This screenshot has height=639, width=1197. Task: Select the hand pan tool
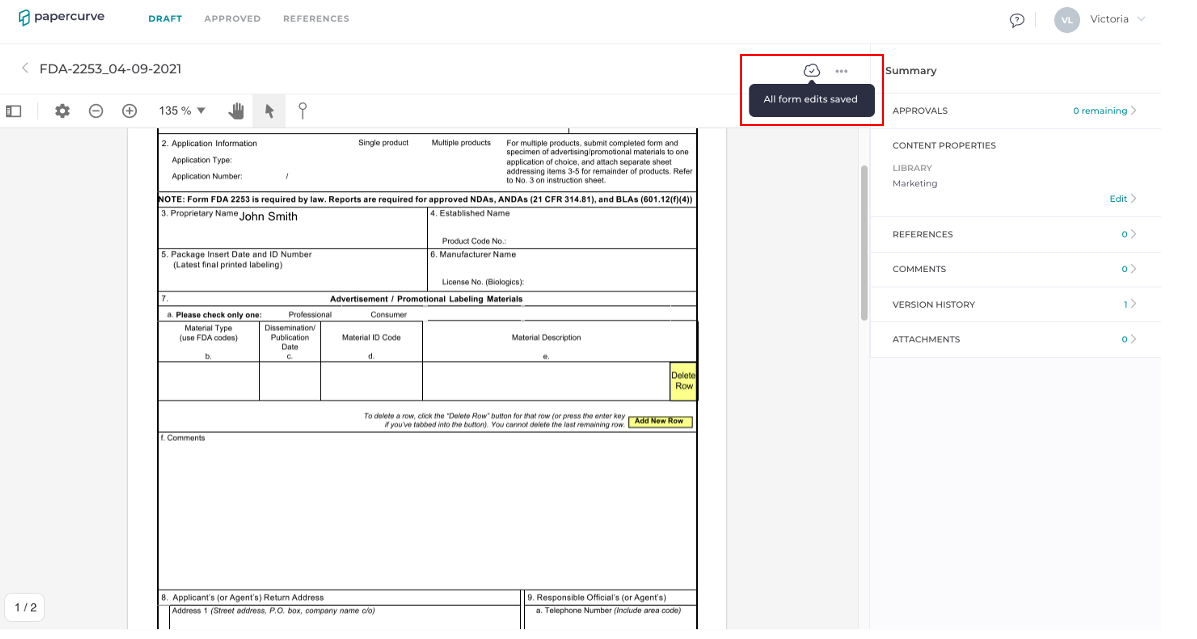point(237,111)
